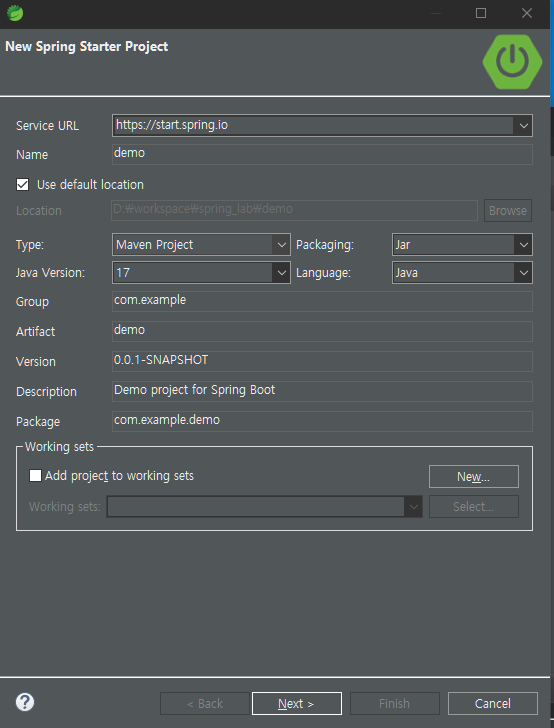Click the Type: label
This screenshot has width=554, height=728.
(x=30, y=245)
